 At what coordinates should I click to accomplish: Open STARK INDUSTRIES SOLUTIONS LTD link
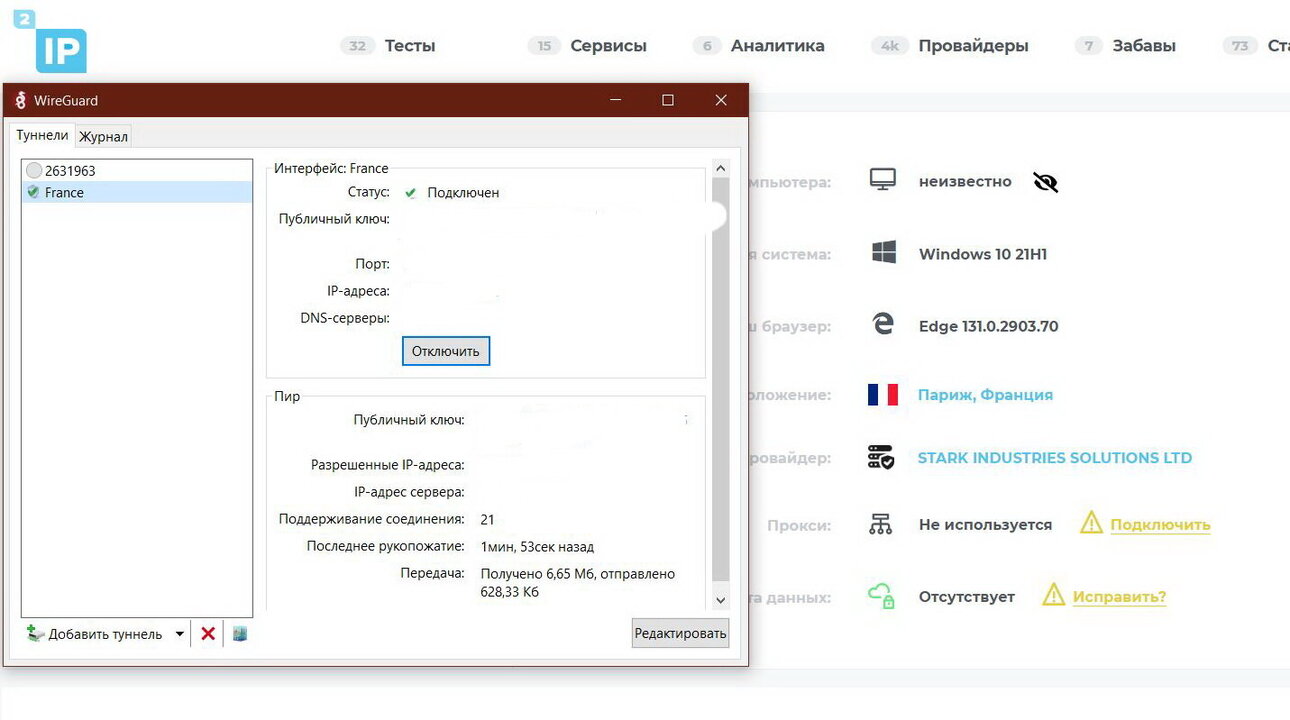coord(1055,457)
